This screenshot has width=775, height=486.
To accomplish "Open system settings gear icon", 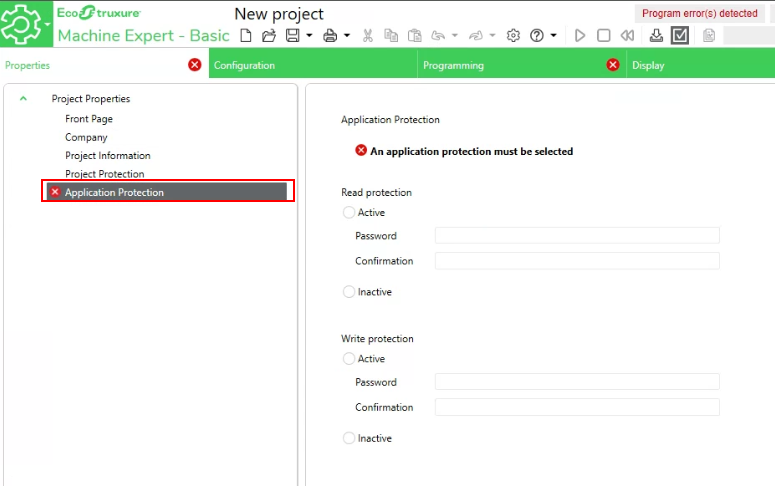I will [513, 36].
